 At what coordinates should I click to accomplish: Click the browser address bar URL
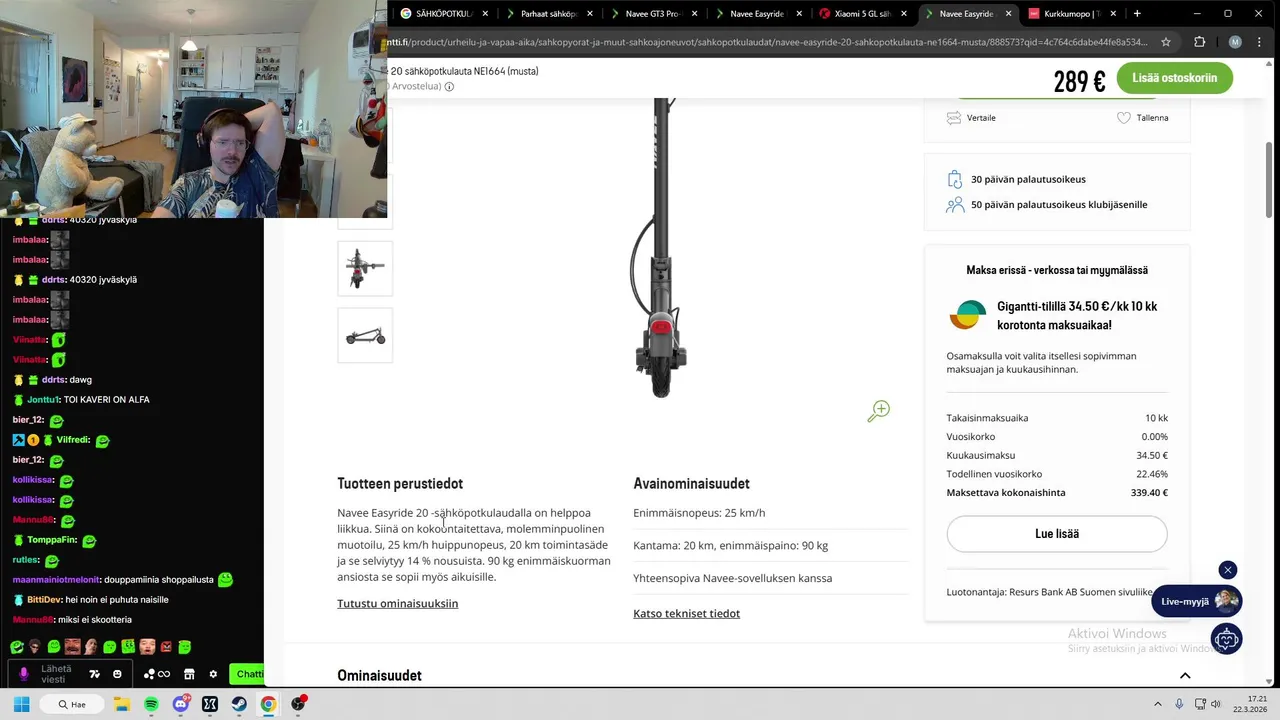[x=768, y=42]
